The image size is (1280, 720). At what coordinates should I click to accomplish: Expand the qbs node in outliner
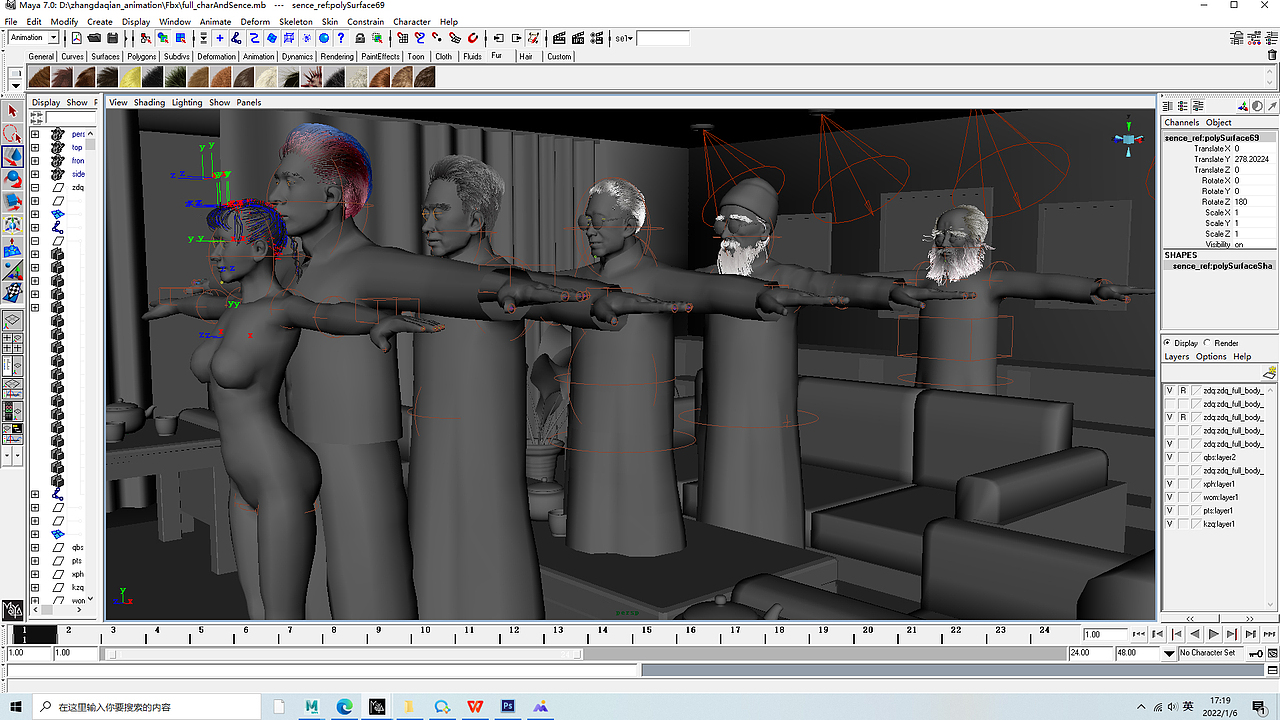(35, 548)
